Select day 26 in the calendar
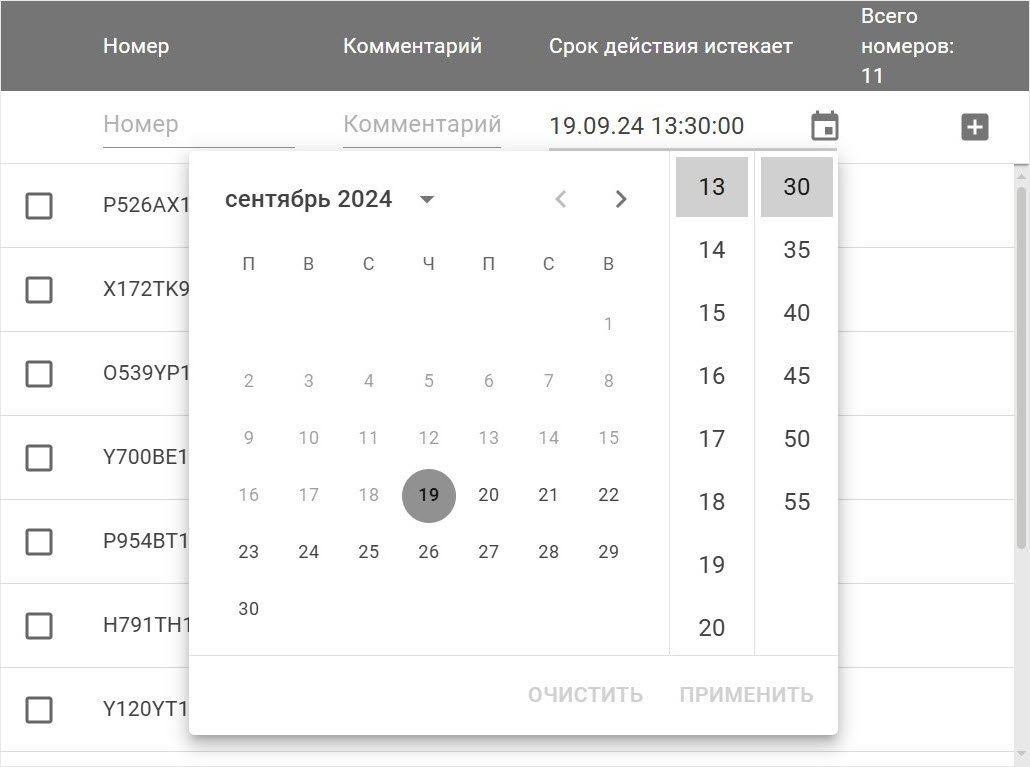 coord(428,552)
